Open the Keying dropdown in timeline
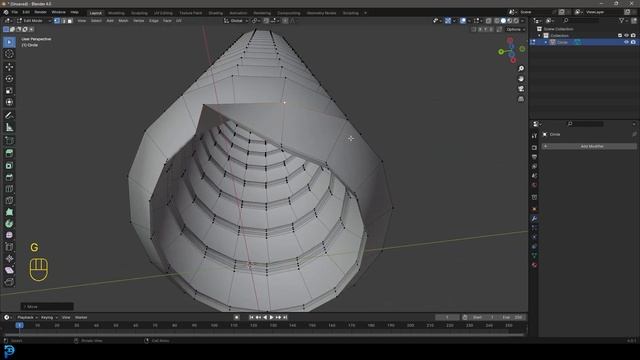This screenshot has width=640, height=360. [x=49, y=317]
